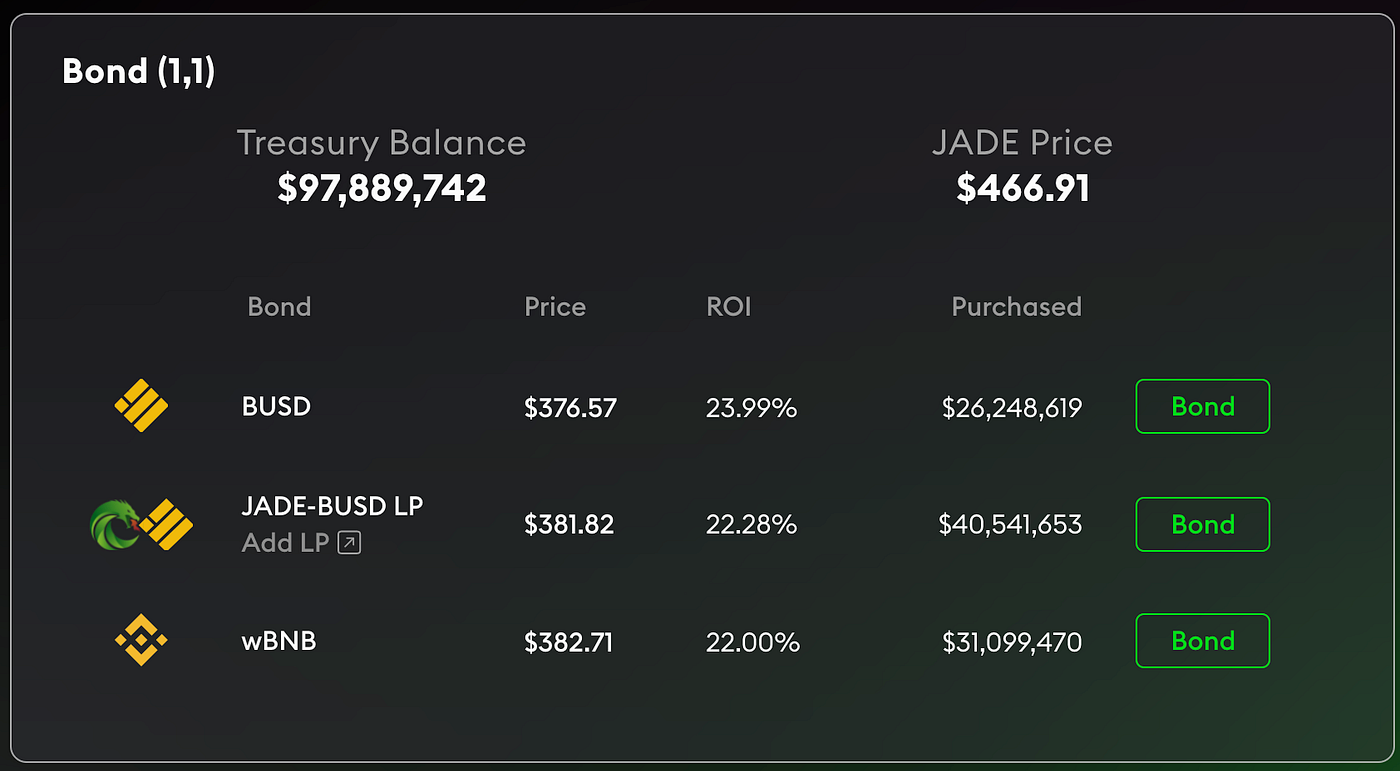This screenshot has width=1400, height=771.
Task: Click the JADE Price value $466.91
Action: [1022, 188]
